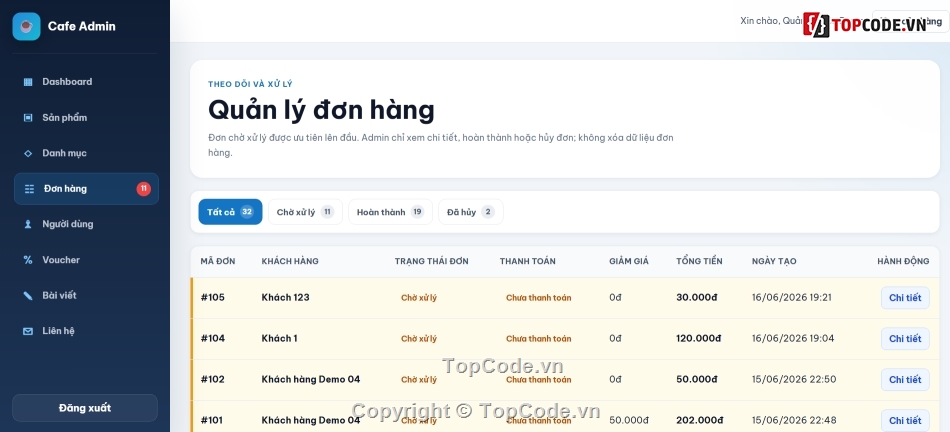The width and height of the screenshot is (950, 432).
Task: Click total 30.000đ
Action: coord(697,297)
